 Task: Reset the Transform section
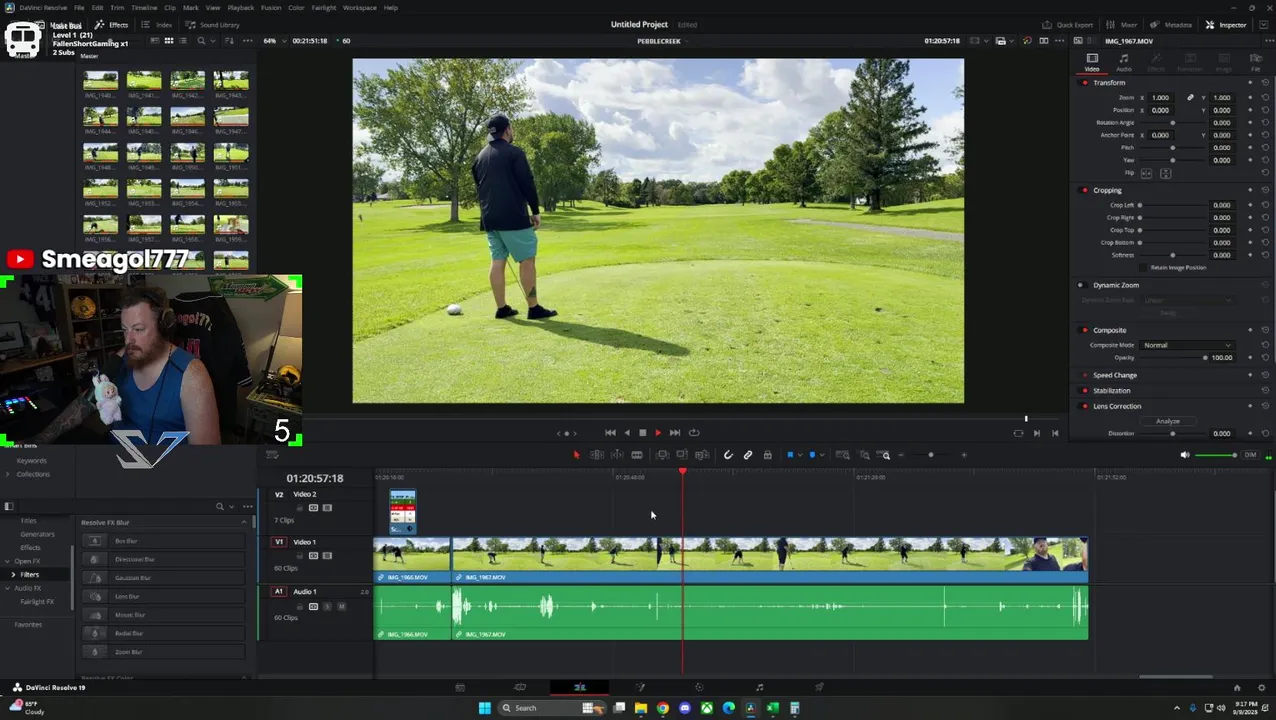point(1265,82)
